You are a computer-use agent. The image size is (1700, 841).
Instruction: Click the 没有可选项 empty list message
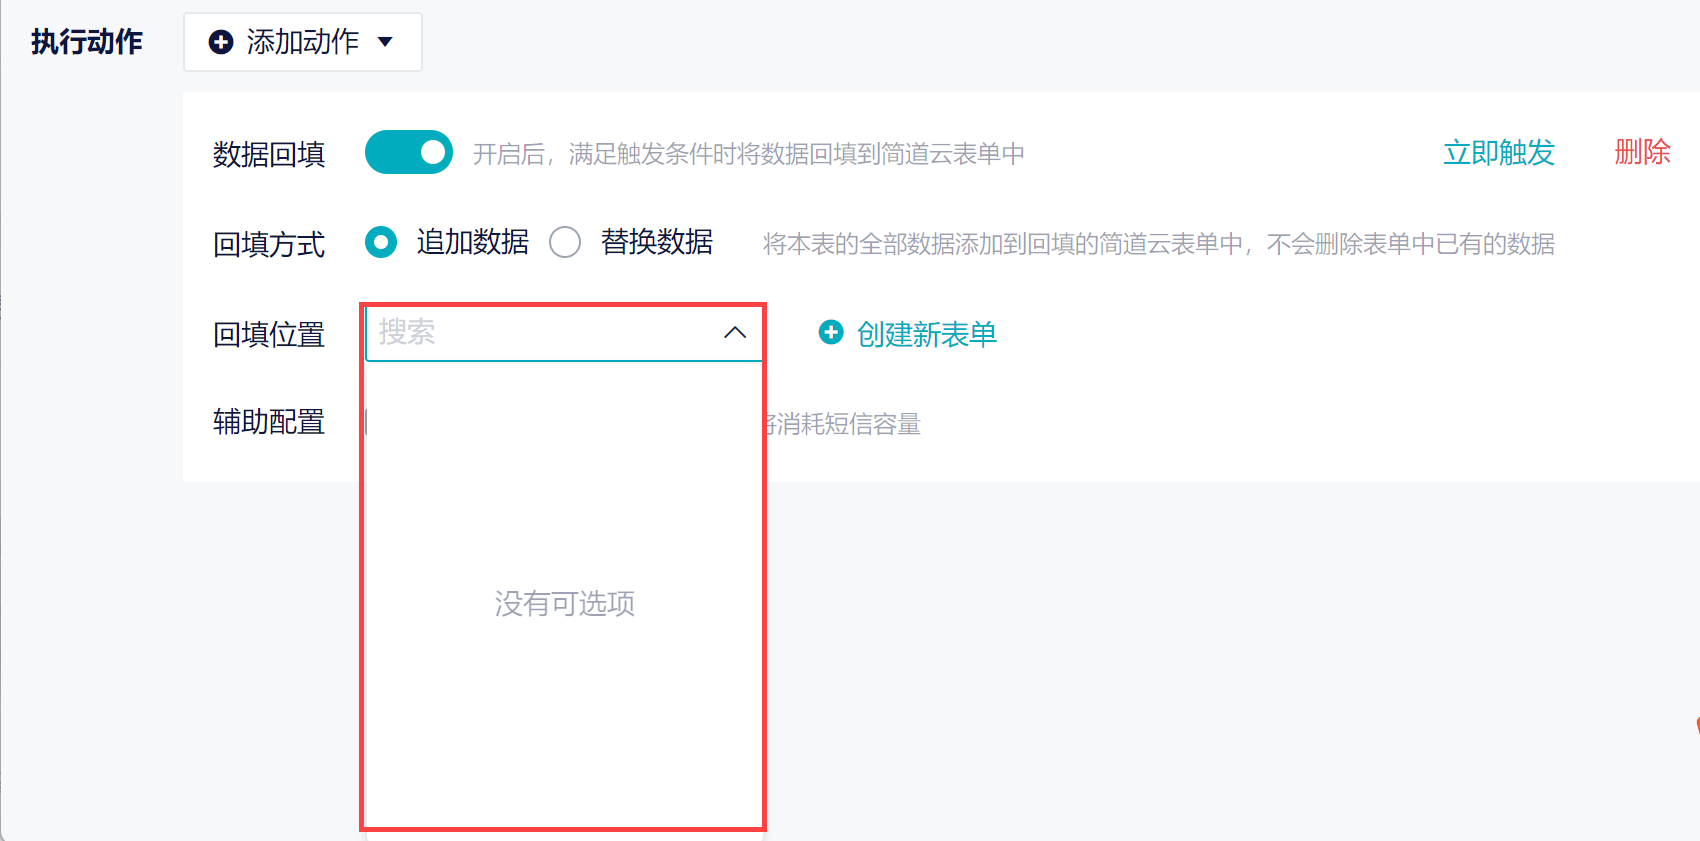tap(564, 604)
